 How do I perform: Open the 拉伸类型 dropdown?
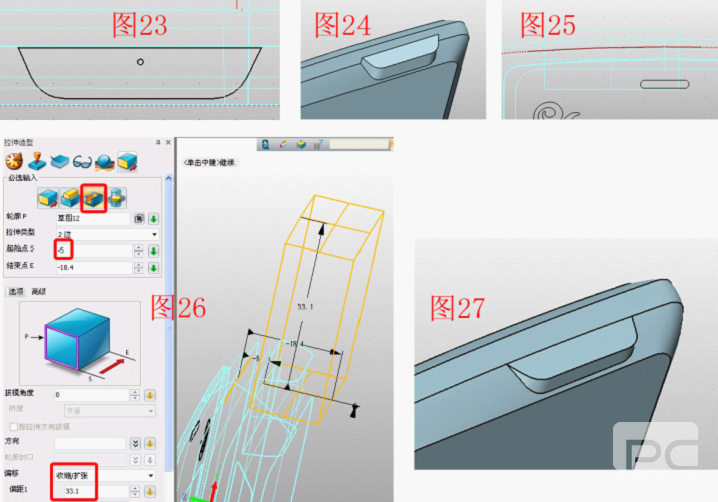pyautogui.click(x=154, y=233)
